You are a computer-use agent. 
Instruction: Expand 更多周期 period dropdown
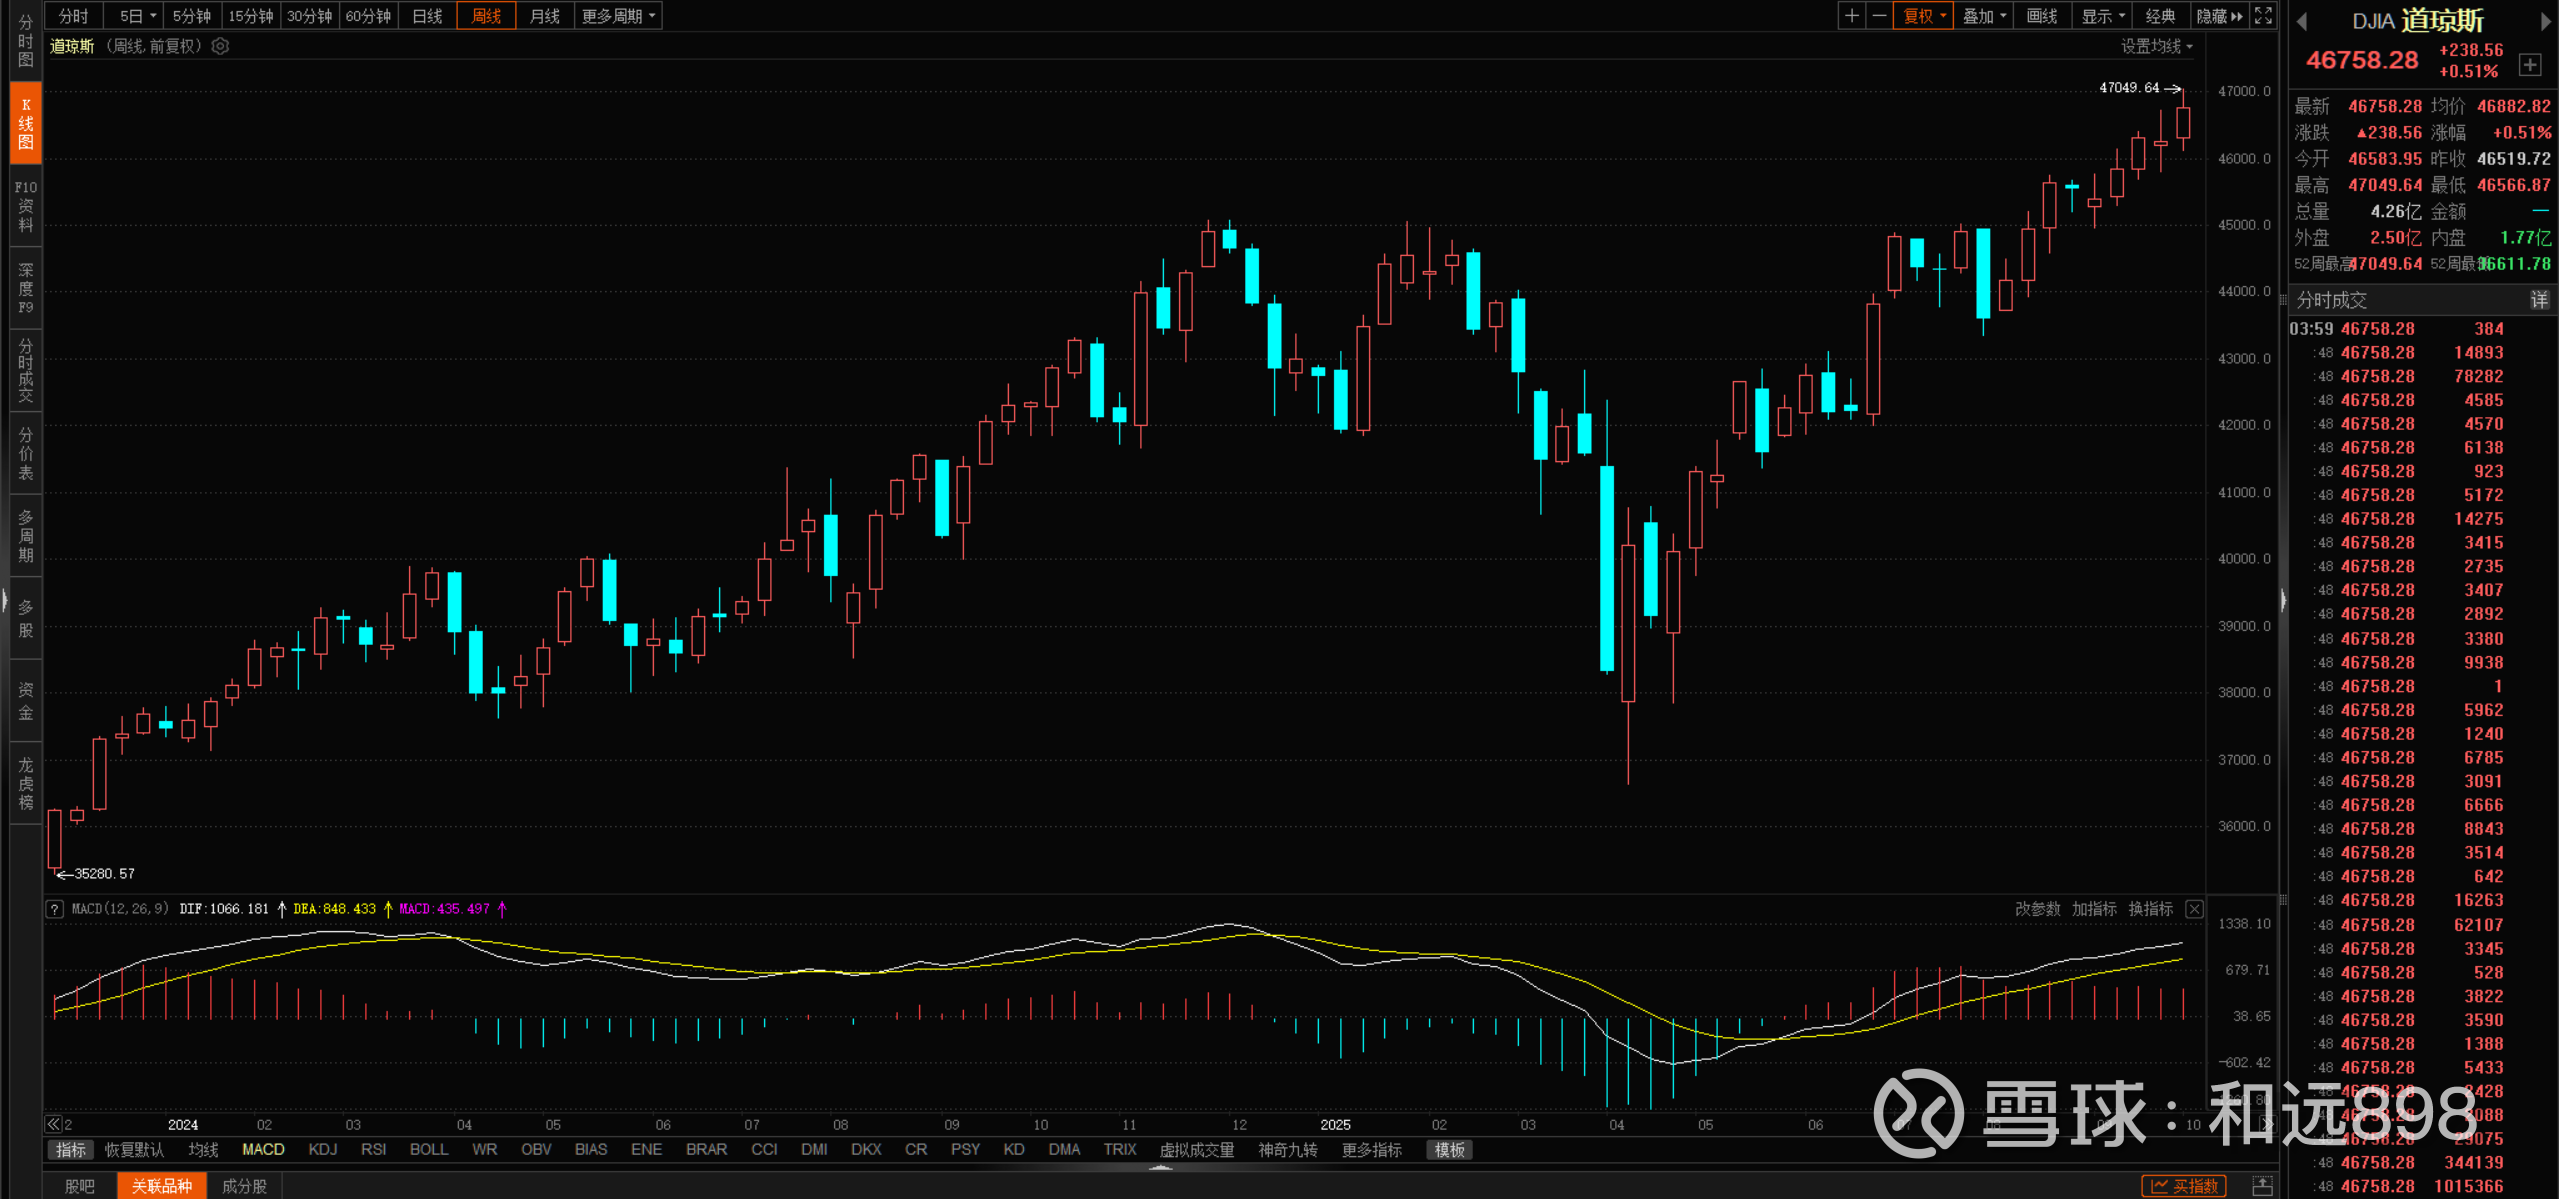point(618,16)
